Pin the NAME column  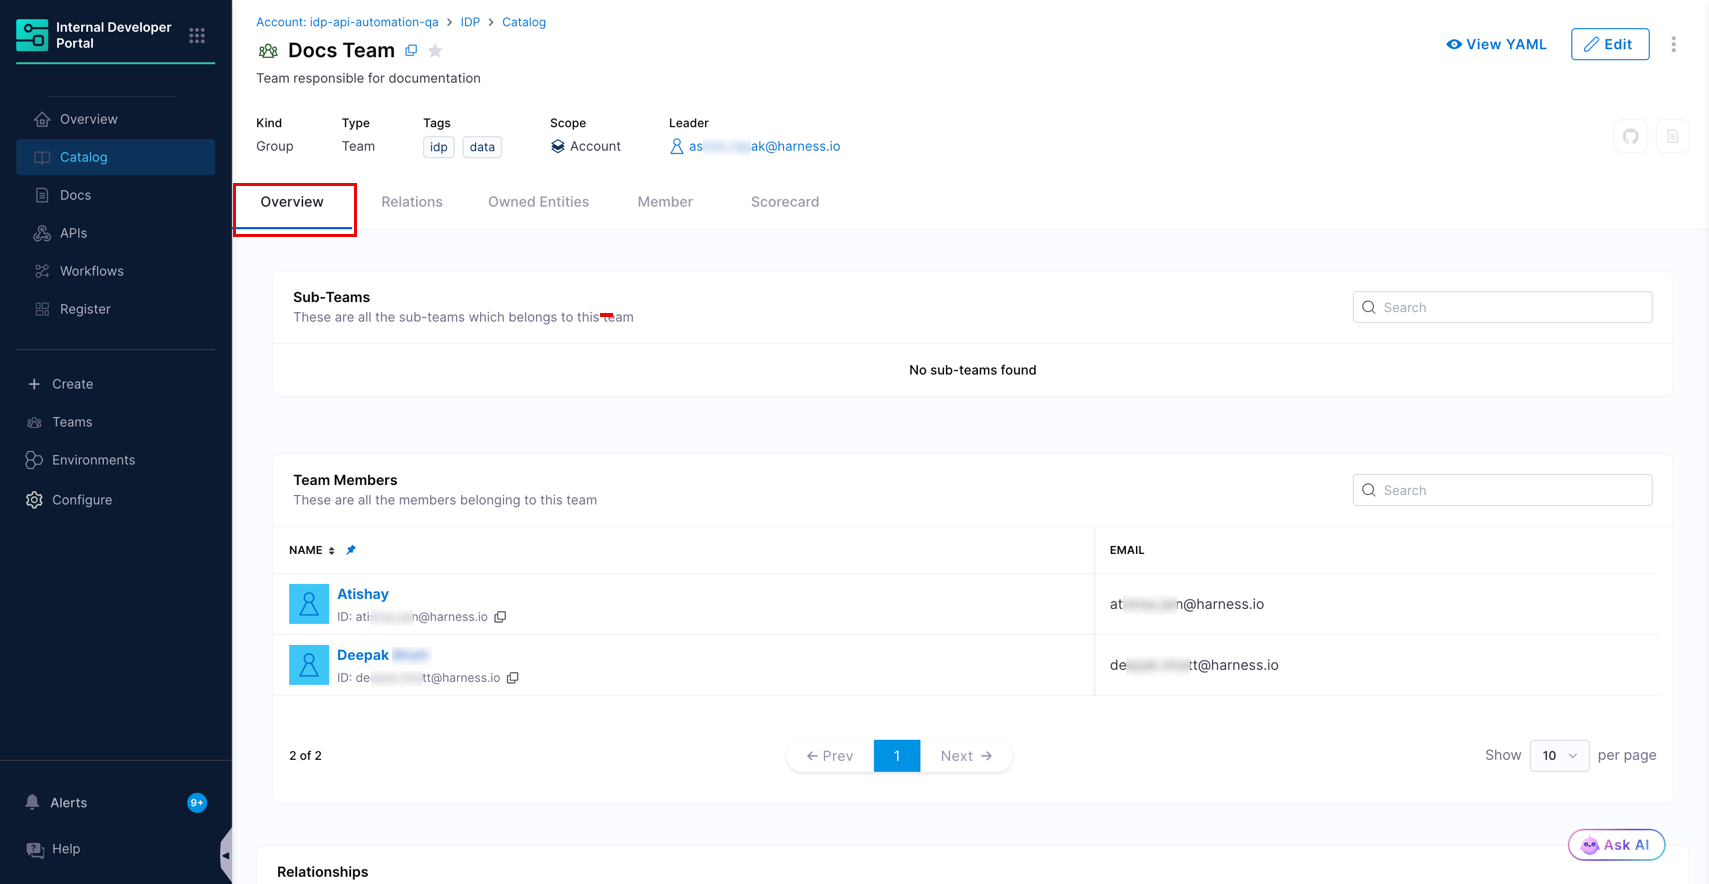coord(351,550)
